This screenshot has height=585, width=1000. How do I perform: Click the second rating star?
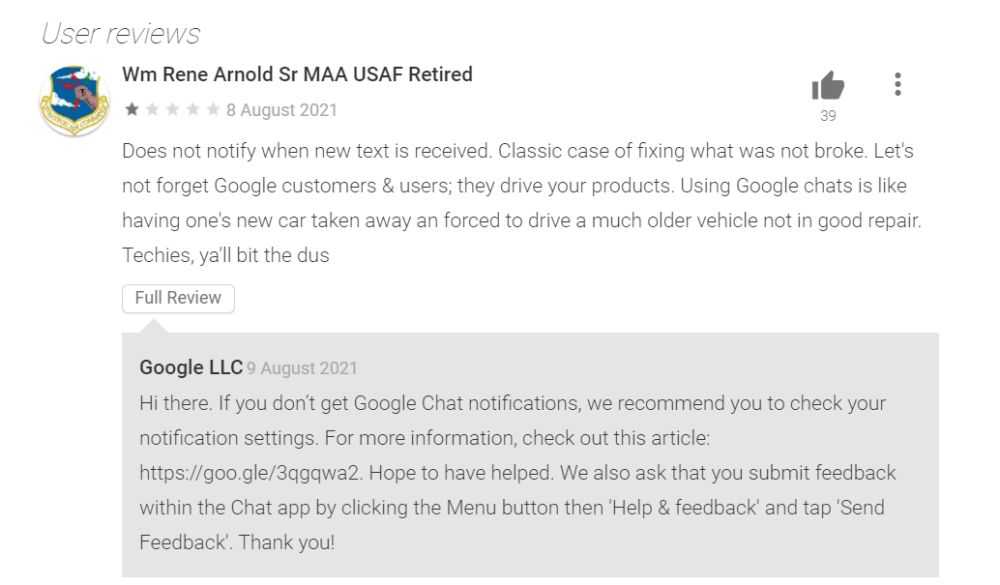pos(150,109)
